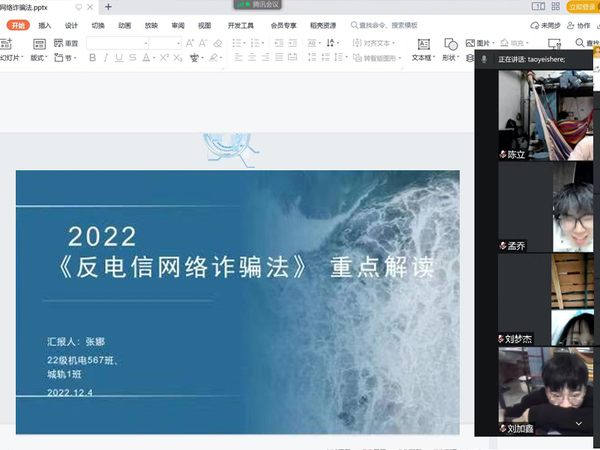The width and height of the screenshot is (600, 450).
Task: Click the command search field 查找命令
Action: [385, 25]
